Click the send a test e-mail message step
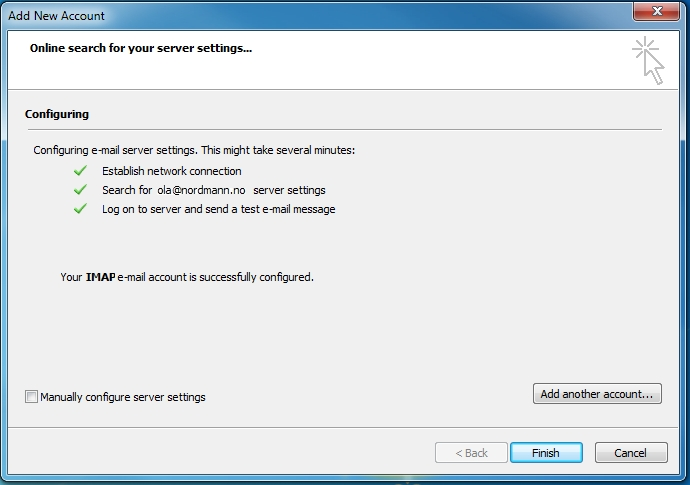The width and height of the screenshot is (690, 485). click(276, 209)
